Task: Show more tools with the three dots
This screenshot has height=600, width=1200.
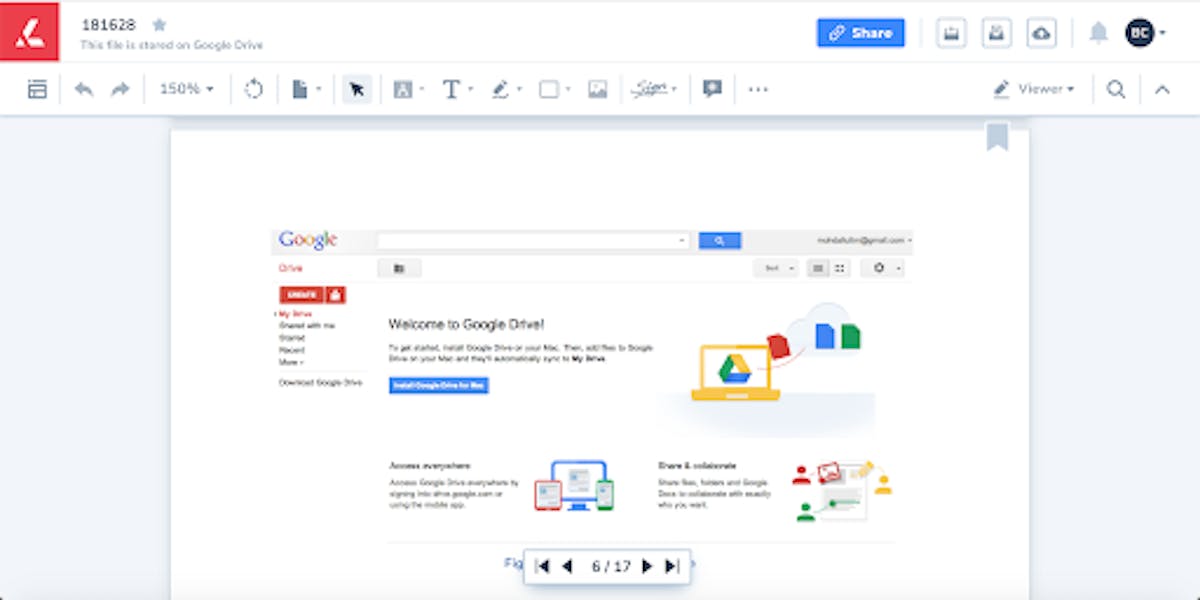Action: pos(758,89)
